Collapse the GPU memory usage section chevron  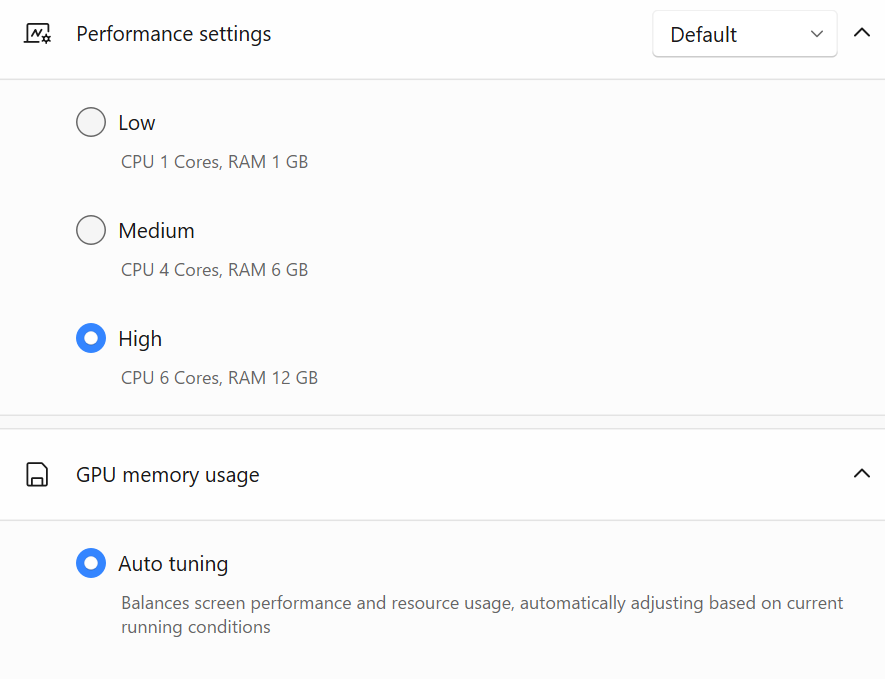pyautogui.click(x=861, y=474)
